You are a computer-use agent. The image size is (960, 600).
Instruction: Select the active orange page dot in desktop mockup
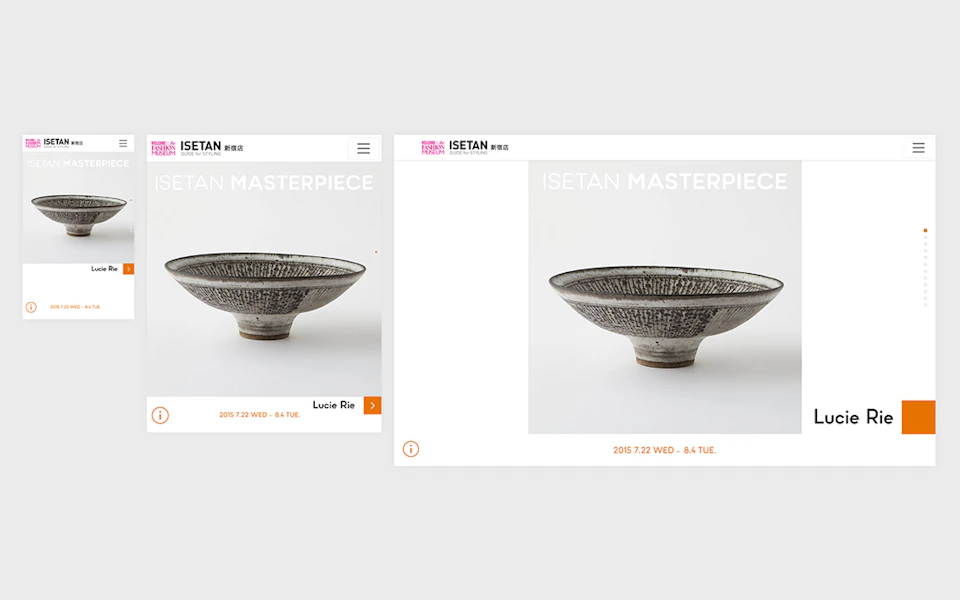coord(925,231)
